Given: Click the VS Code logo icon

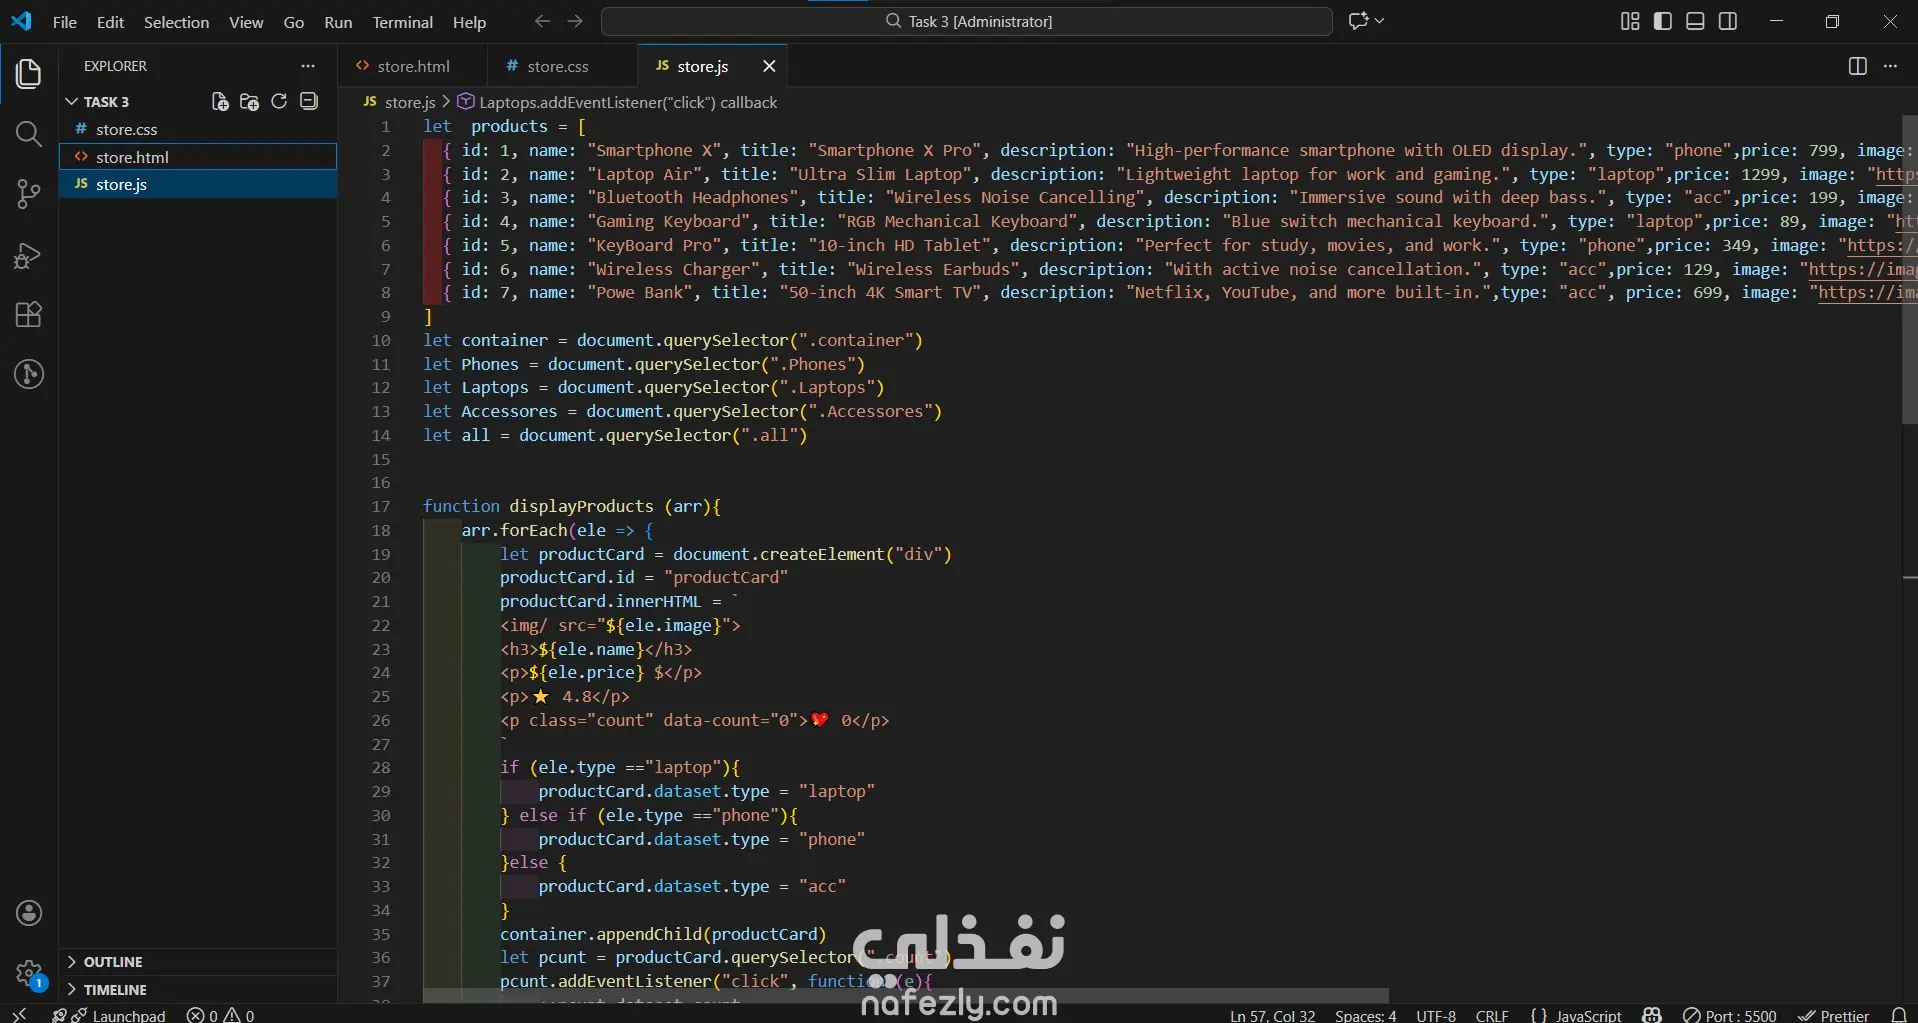Looking at the screenshot, I should [x=21, y=21].
